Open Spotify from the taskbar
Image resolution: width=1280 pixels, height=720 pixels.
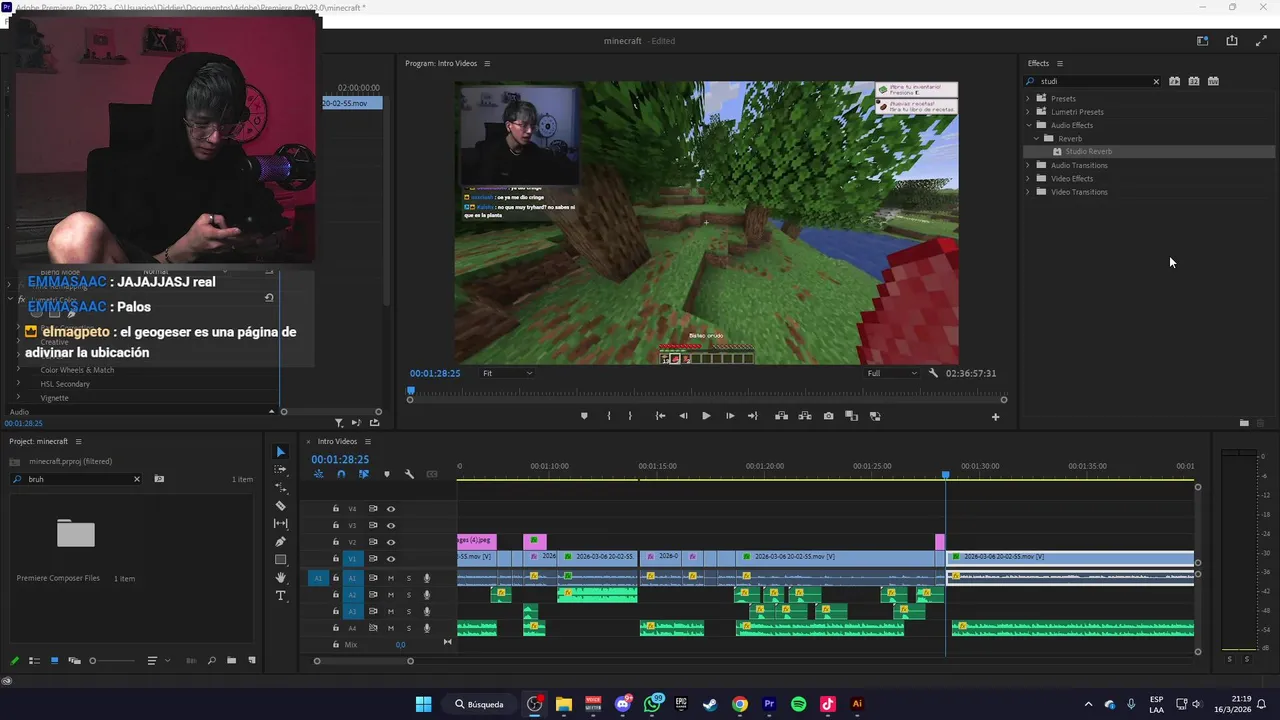point(798,704)
